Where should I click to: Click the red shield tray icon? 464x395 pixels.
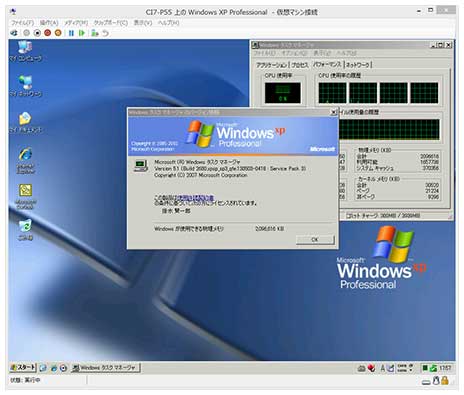[371, 368]
